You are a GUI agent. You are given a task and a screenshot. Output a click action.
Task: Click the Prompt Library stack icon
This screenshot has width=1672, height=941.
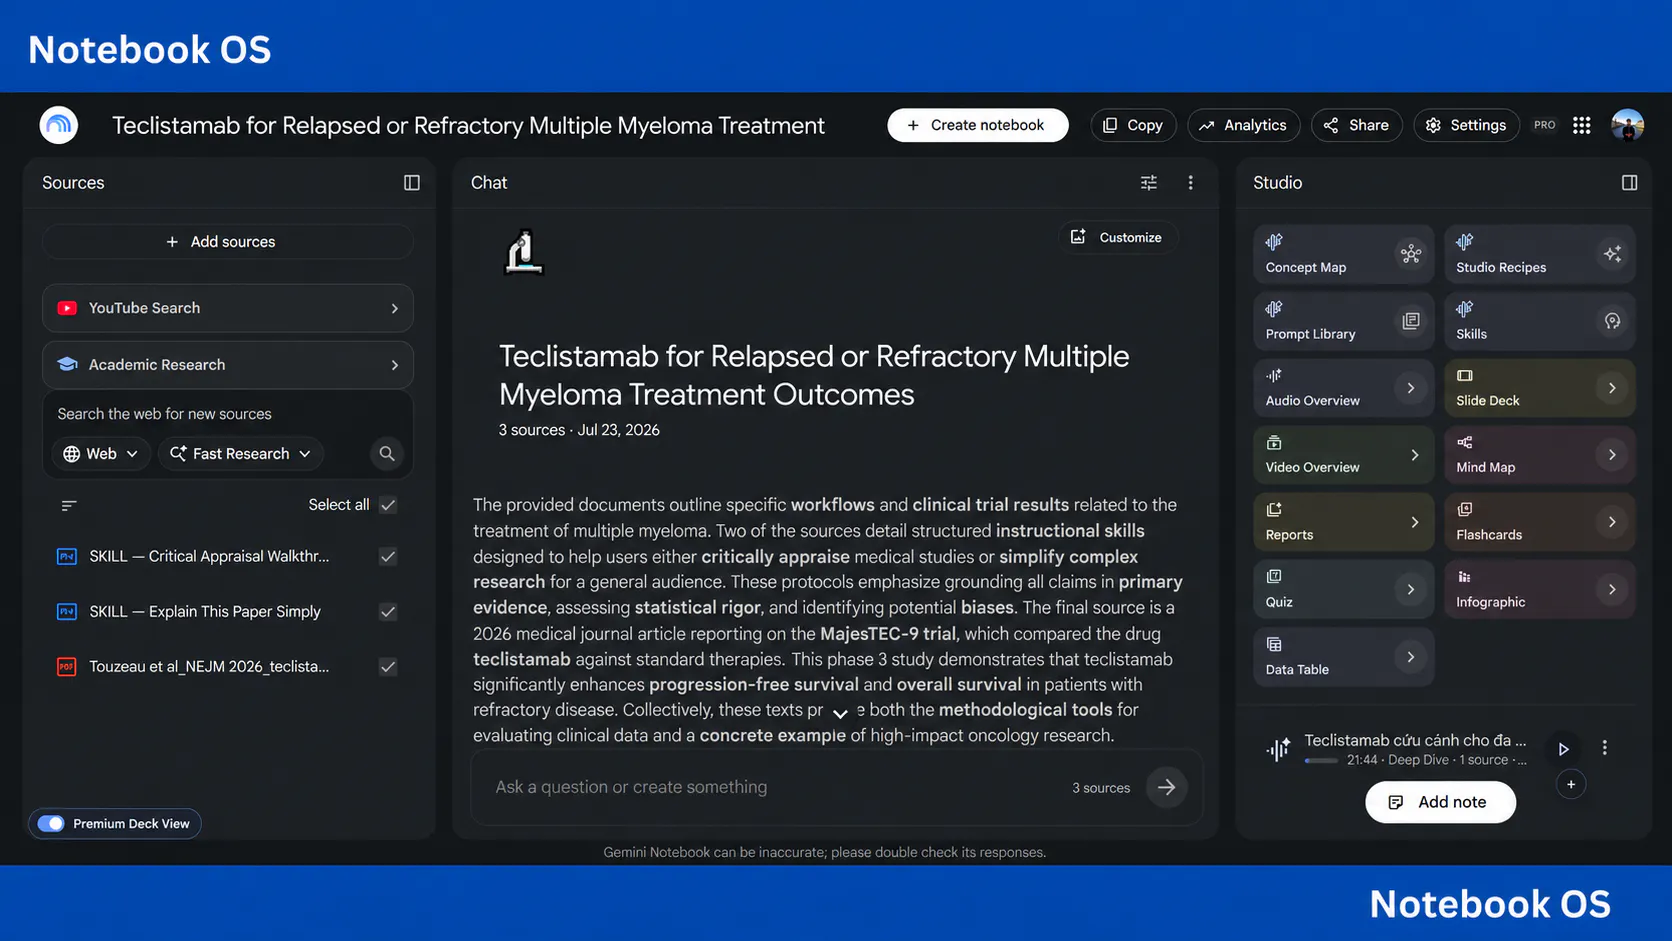[1411, 321]
